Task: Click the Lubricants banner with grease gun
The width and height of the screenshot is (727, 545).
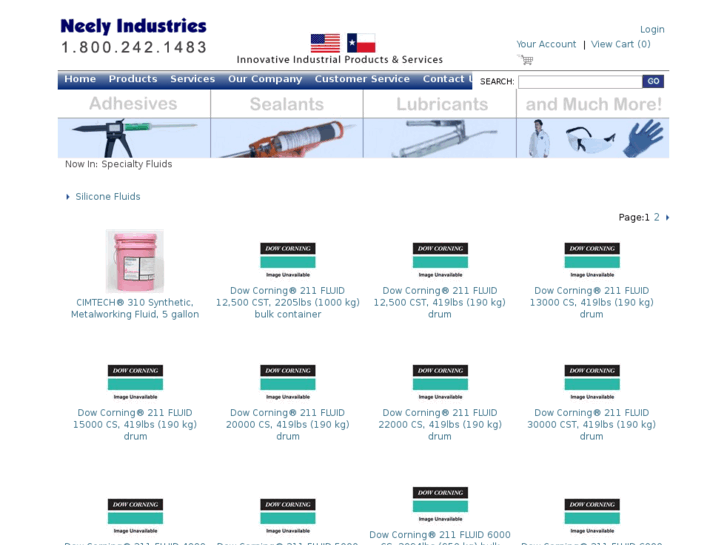Action: click(440, 124)
